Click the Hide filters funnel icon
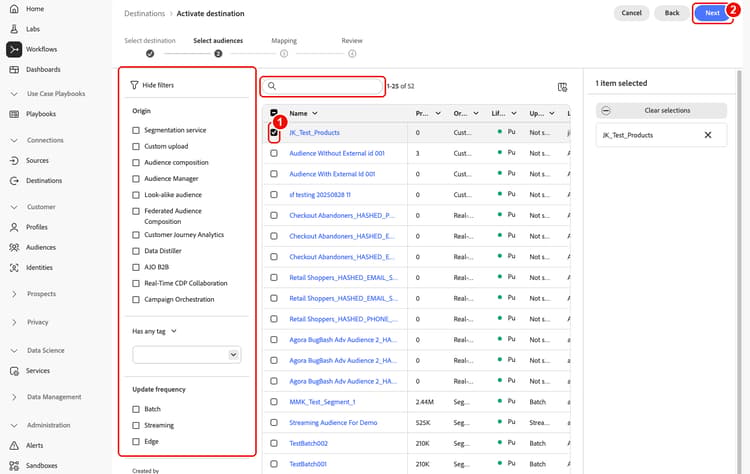This screenshot has height=474, width=750. [134, 85]
